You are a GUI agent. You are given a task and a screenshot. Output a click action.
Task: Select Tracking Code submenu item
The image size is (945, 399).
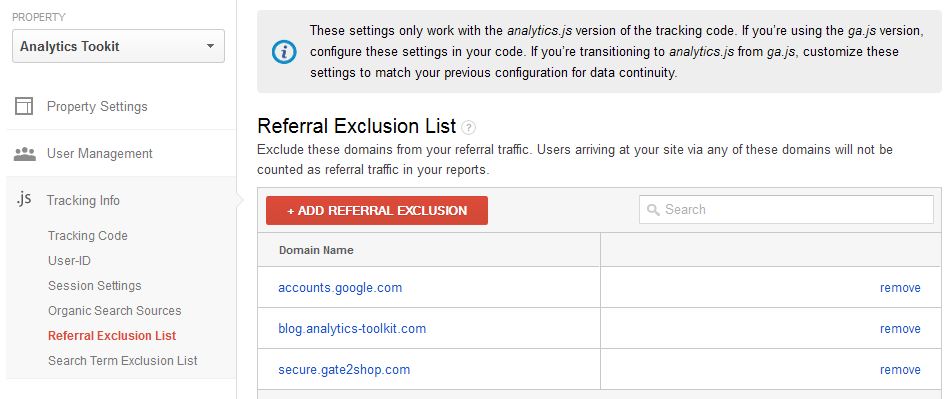(x=88, y=236)
